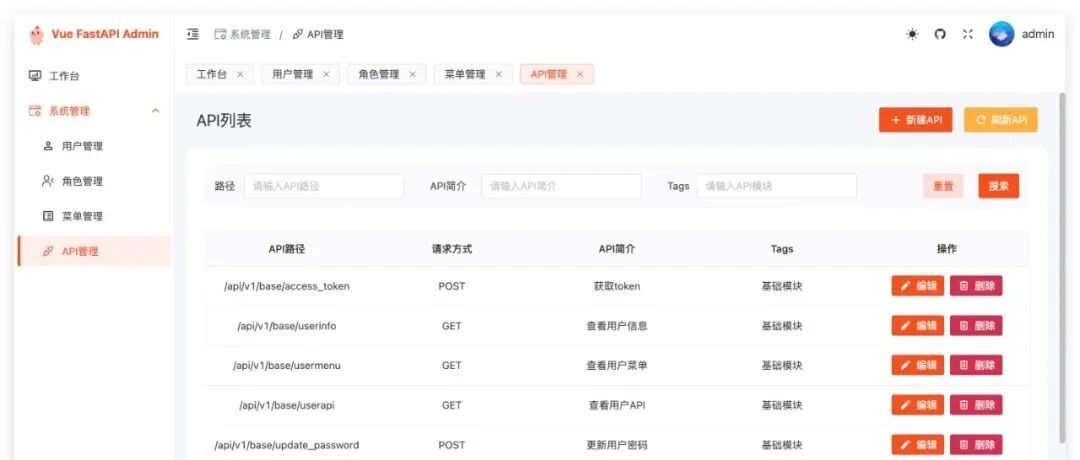Image resolution: width=1080 pixels, height=460 pixels.
Task: Toggle the light/dark theme sun icon
Action: (x=913, y=34)
